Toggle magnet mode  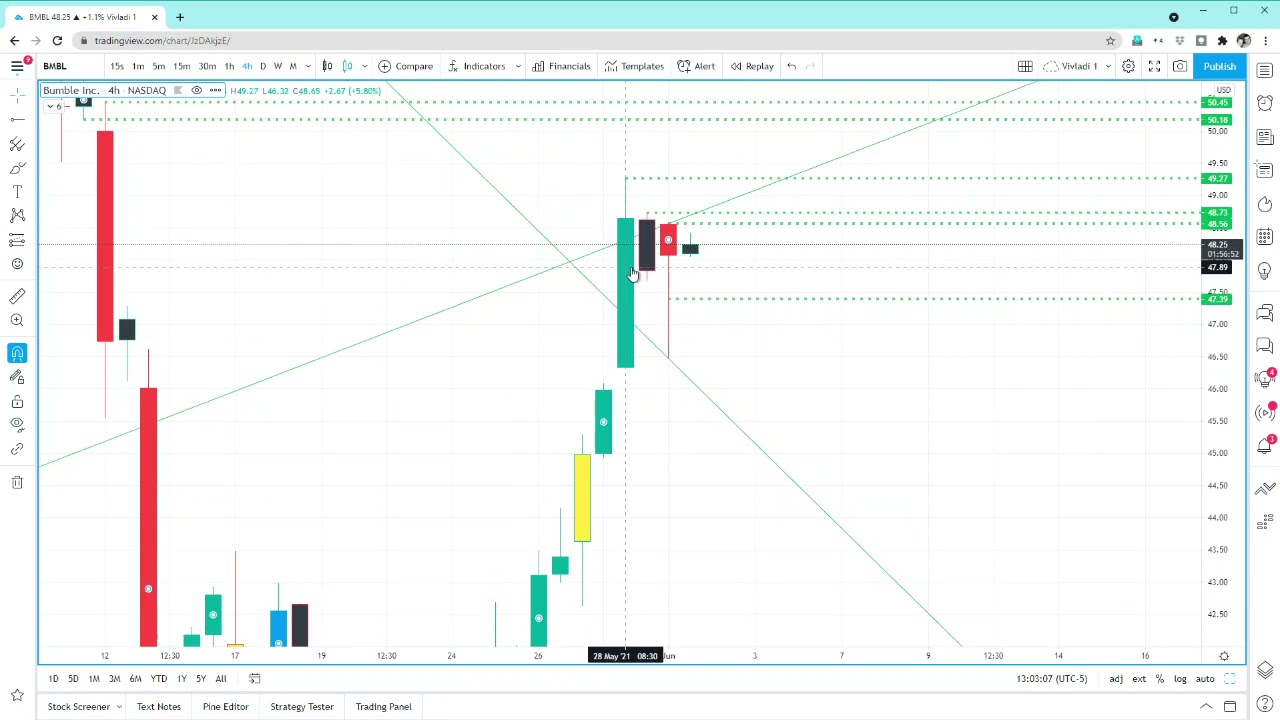17,353
